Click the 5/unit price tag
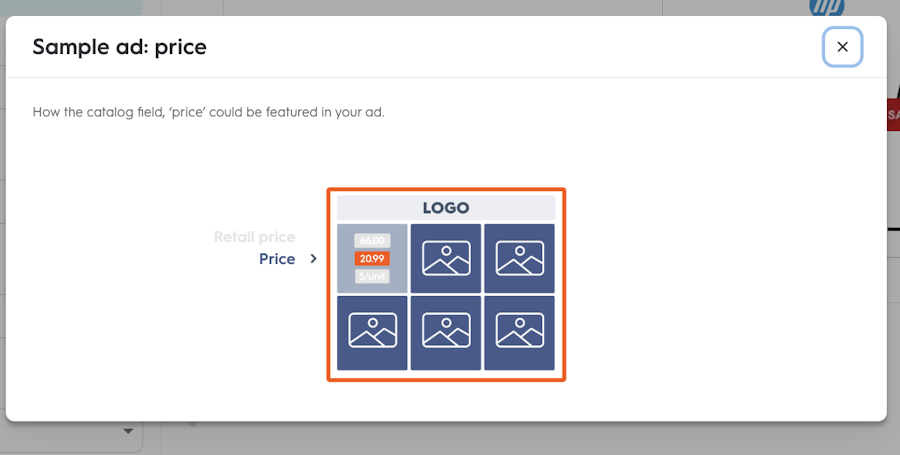This screenshot has width=900, height=455. [372, 277]
